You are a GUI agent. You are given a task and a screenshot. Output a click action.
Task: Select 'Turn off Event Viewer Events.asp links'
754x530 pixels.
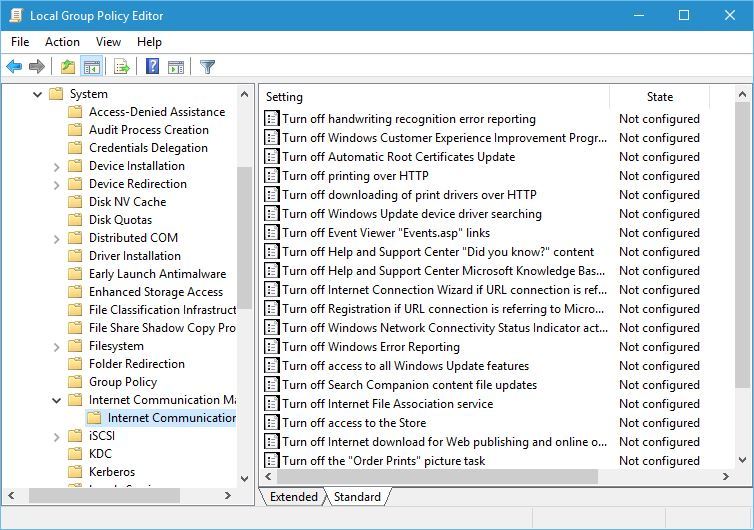tap(386, 233)
